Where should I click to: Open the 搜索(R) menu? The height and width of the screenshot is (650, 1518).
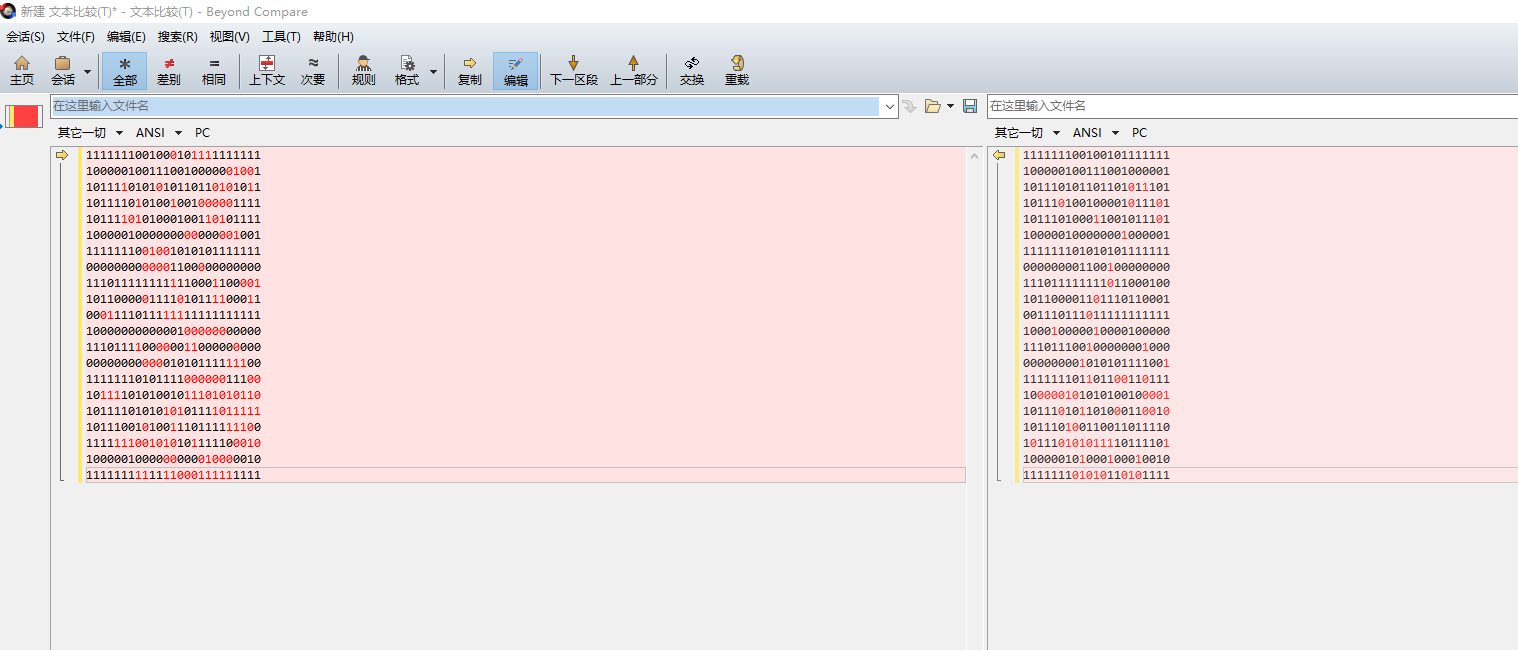pyautogui.click(x=177, y=37)
